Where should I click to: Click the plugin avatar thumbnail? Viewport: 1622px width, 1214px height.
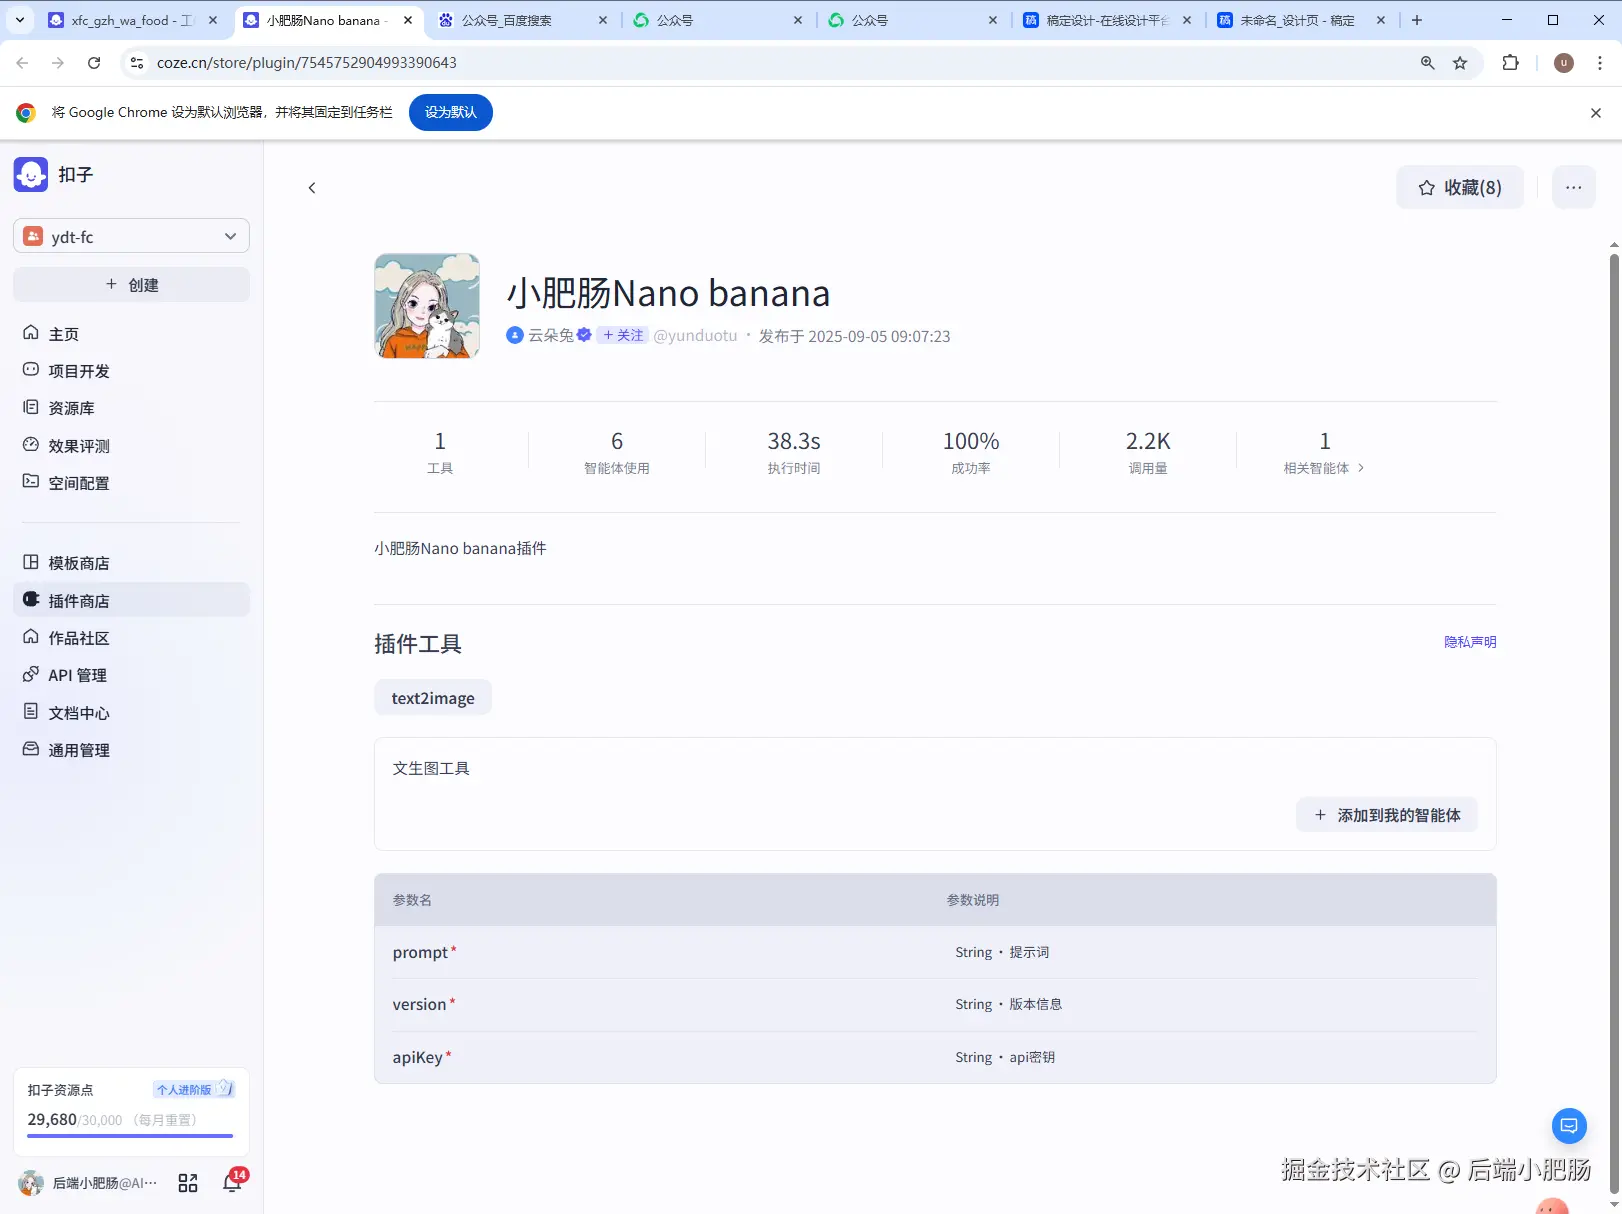pos(427,306)
